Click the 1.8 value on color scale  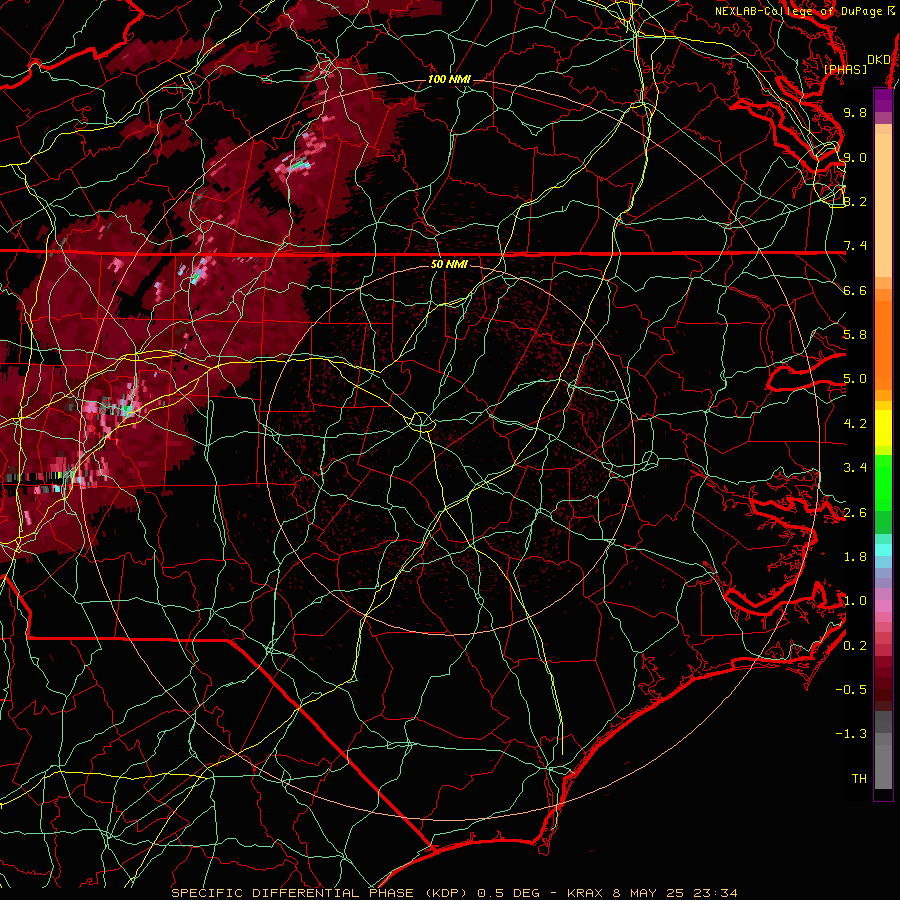pos(855,557)
